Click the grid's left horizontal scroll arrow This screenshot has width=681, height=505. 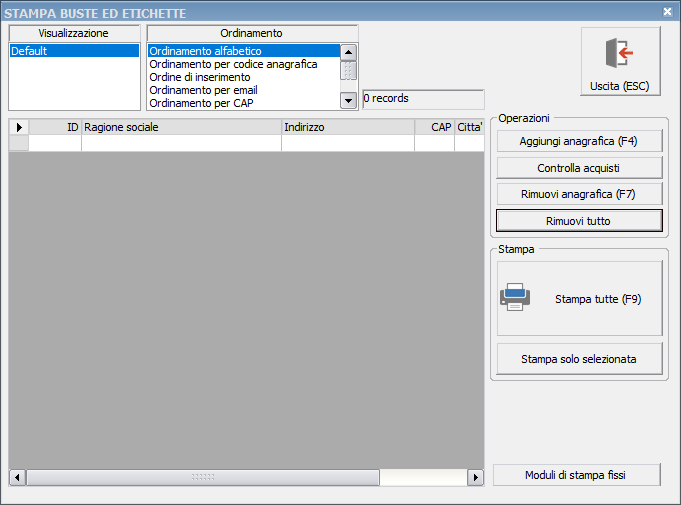click(x=17, y=478)
